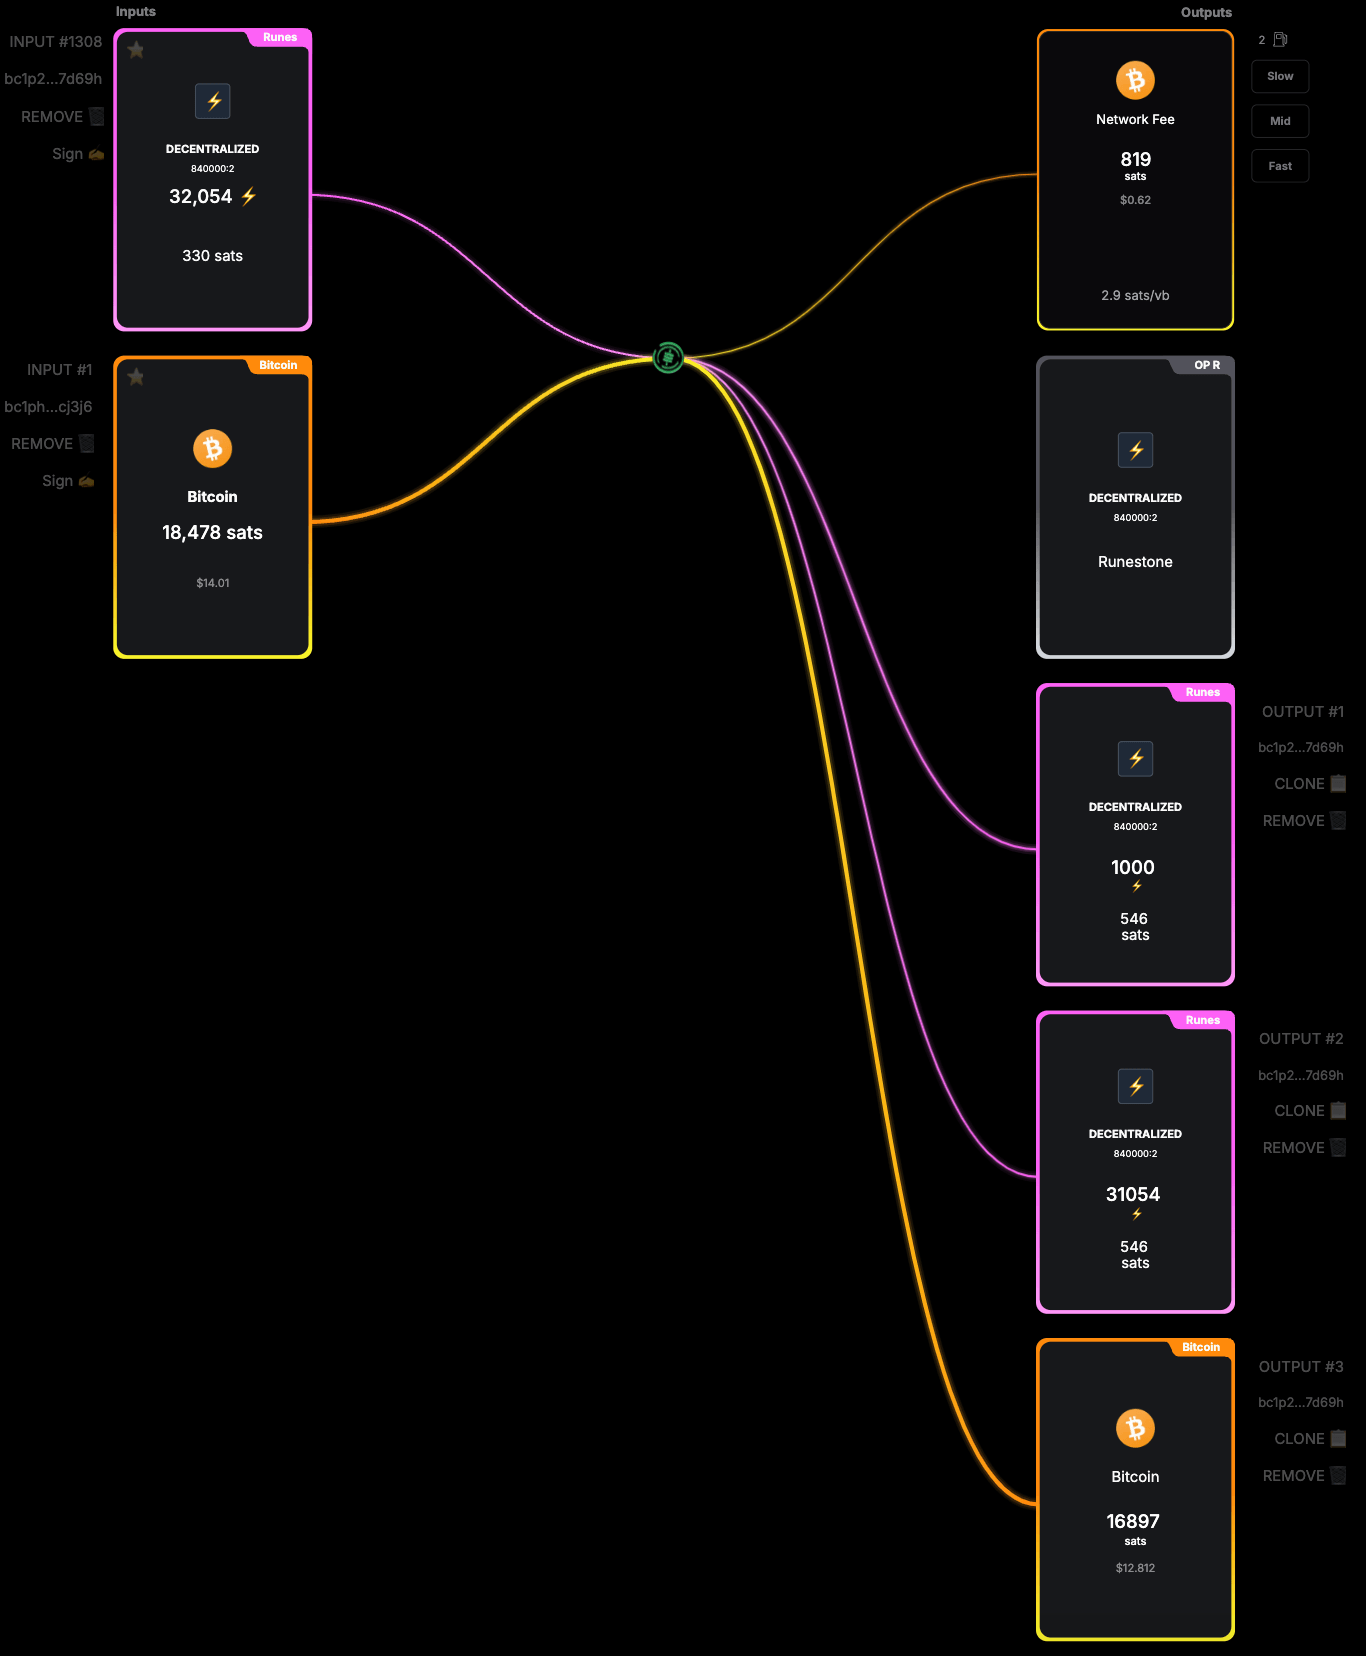This screenshot has width=1366, height=1656.
Task: Click the trash icon beside REMOVE for output #1
Action: [x=1338, y=820]
